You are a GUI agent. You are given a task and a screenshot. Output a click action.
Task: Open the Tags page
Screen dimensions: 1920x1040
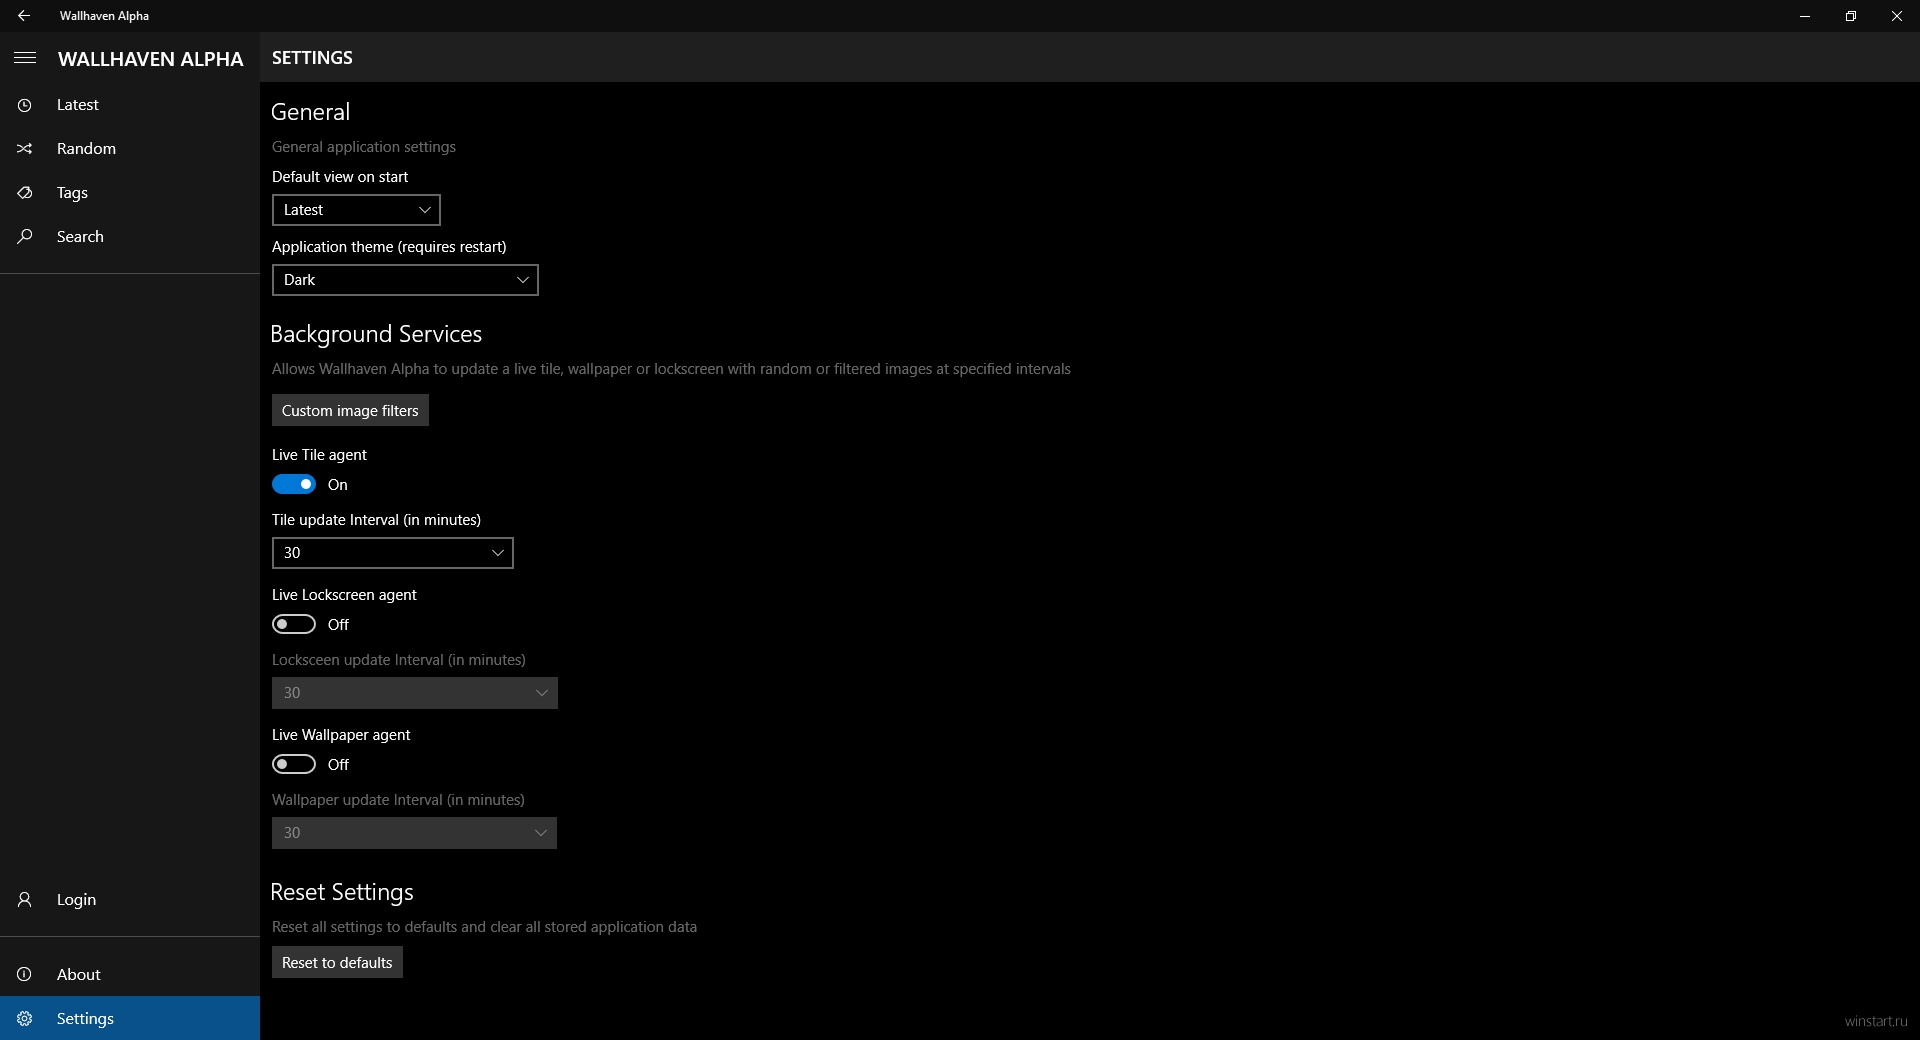tap(130, 193)
